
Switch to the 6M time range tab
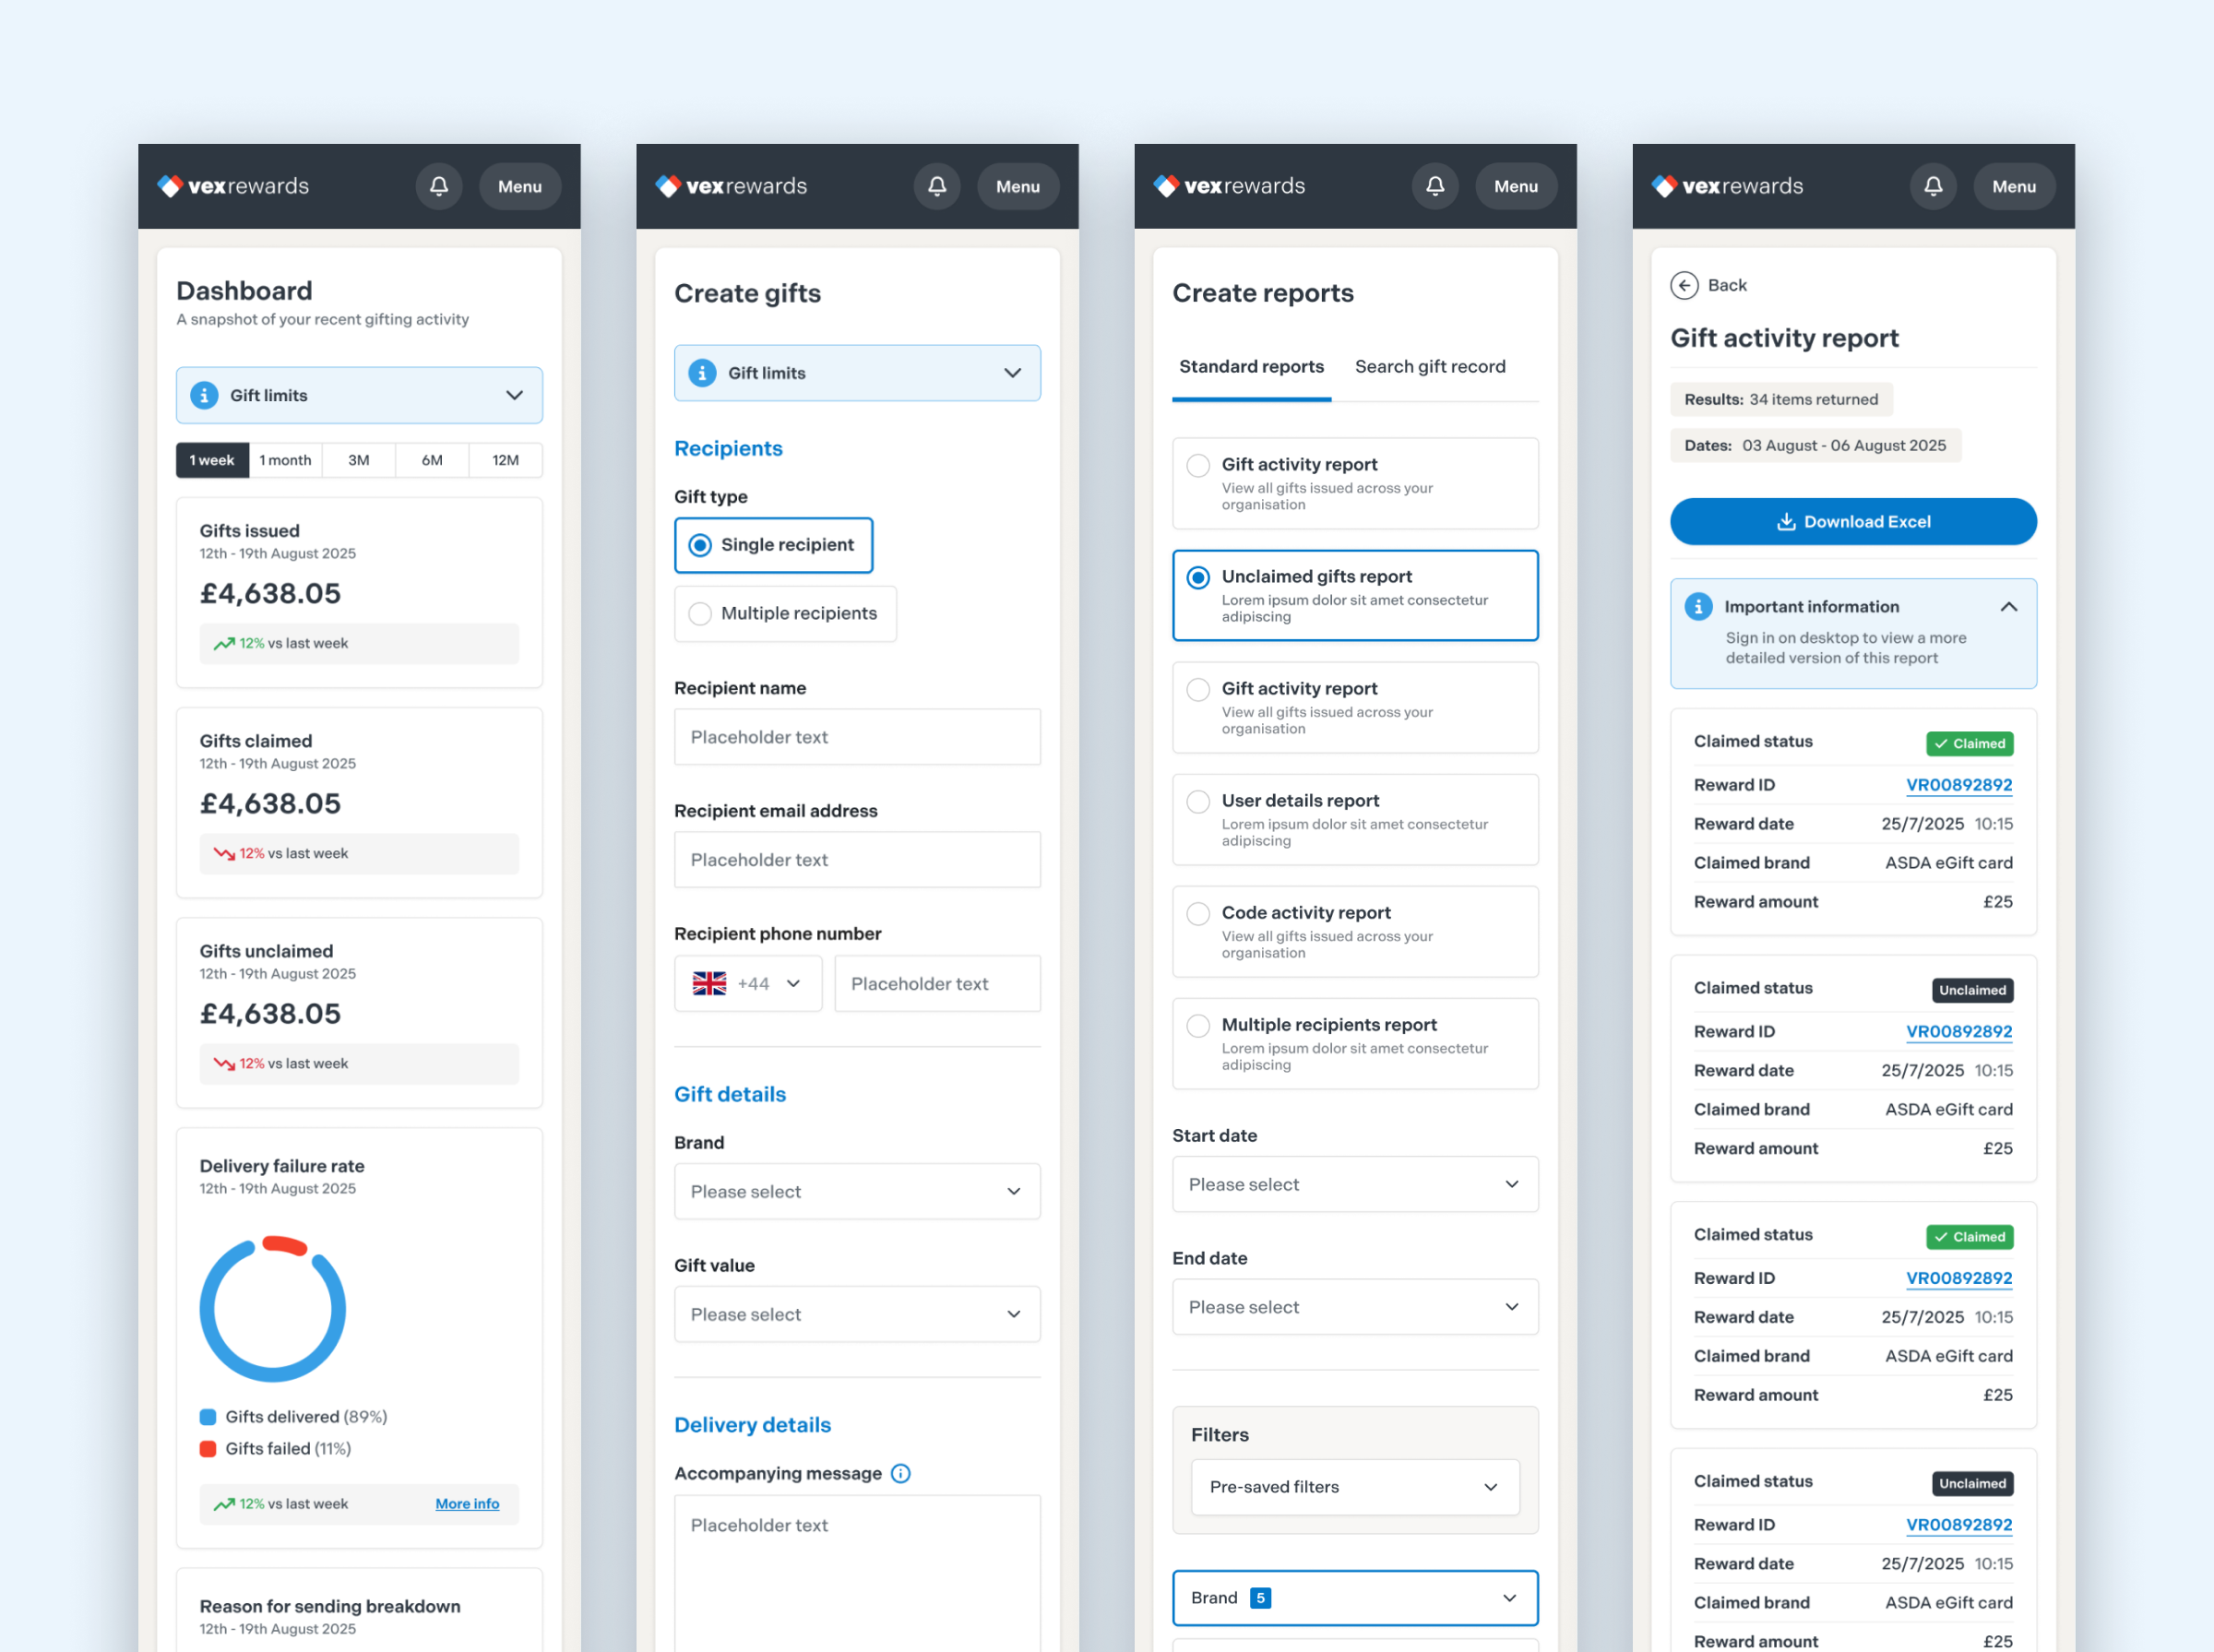point(432,460)
